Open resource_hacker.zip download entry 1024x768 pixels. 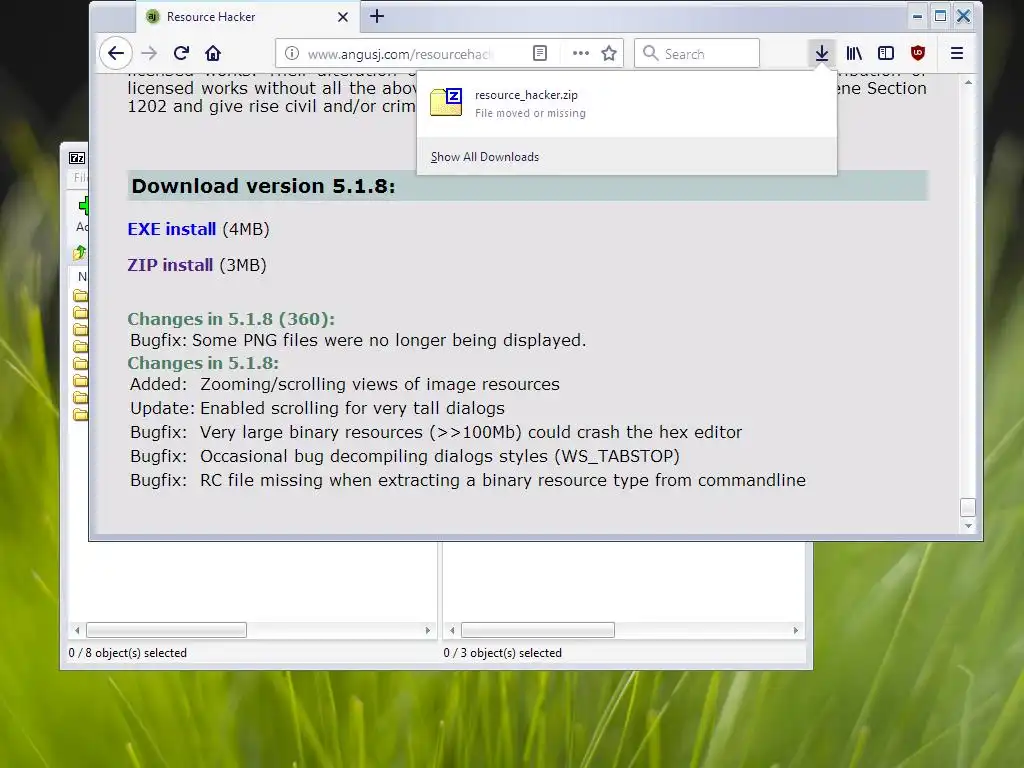pos(626,103)
